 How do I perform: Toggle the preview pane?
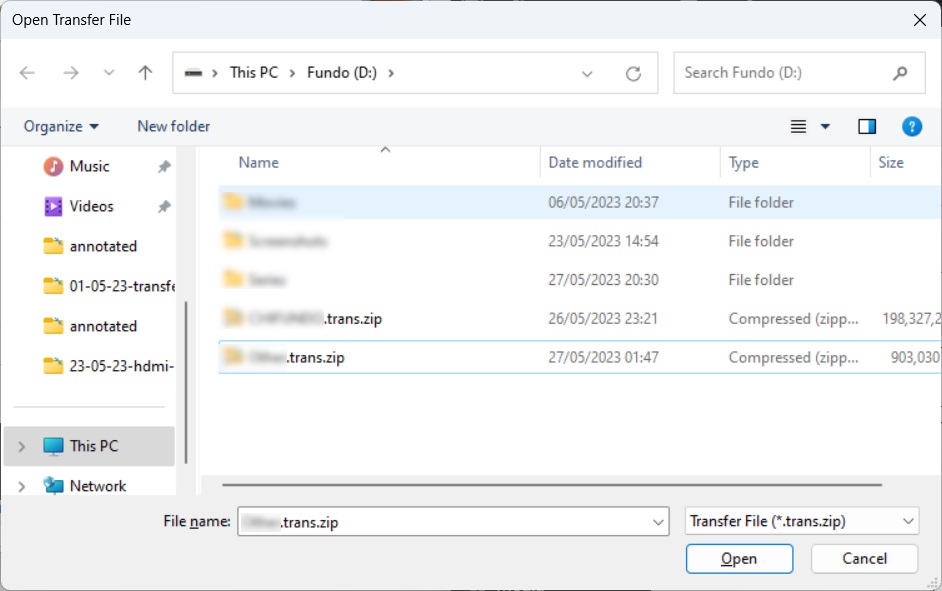click(867, 126)
